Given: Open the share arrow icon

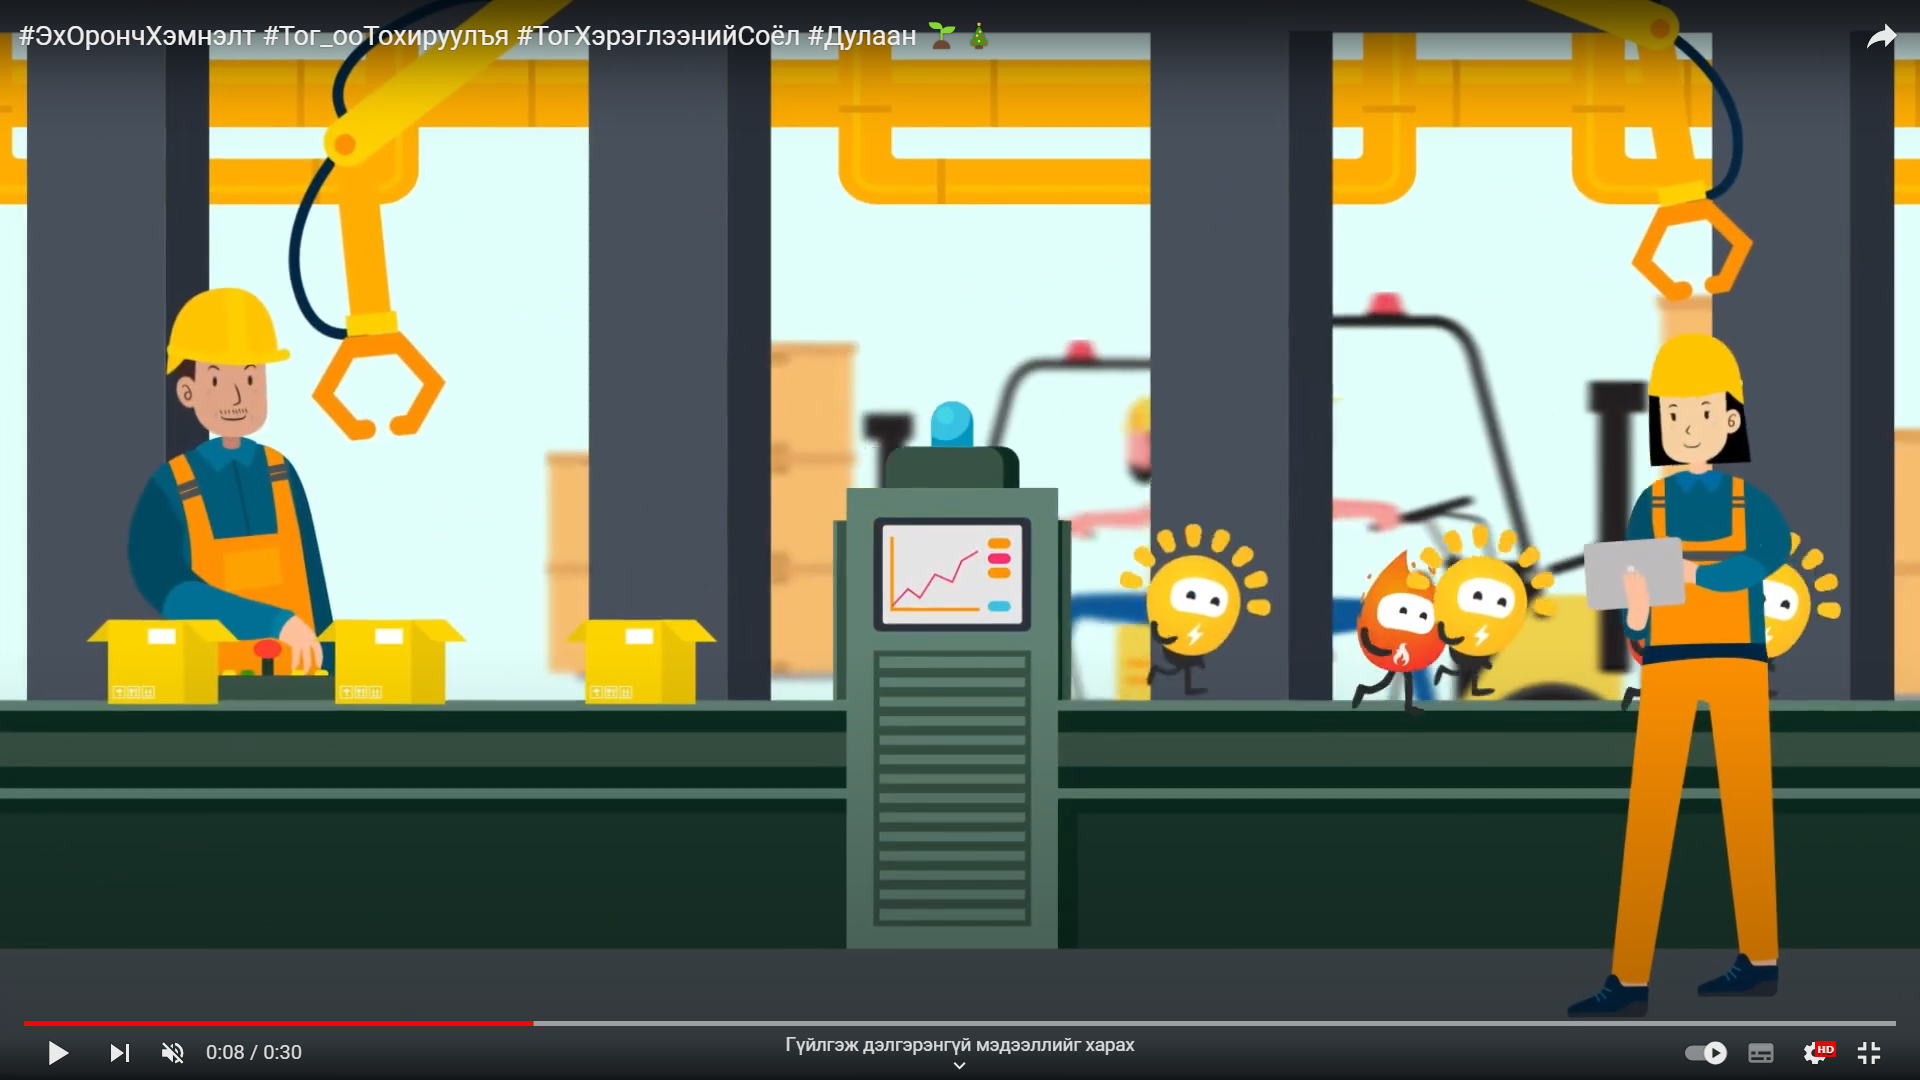Looking at the screenshot, I should [1881, 38].
